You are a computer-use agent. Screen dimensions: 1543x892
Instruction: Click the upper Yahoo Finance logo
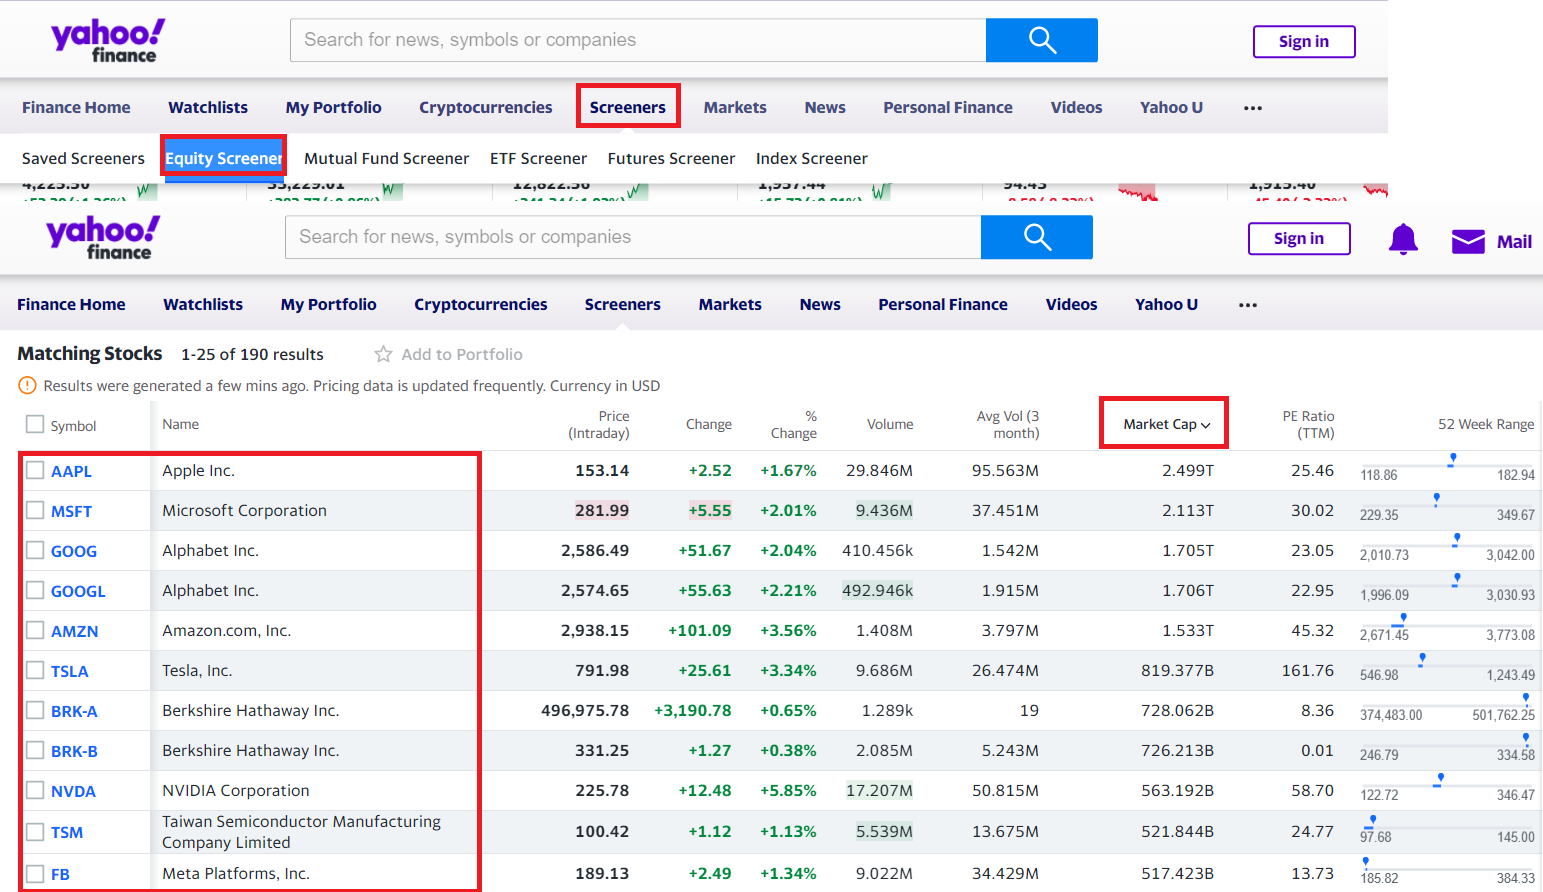tap(108, 41)
